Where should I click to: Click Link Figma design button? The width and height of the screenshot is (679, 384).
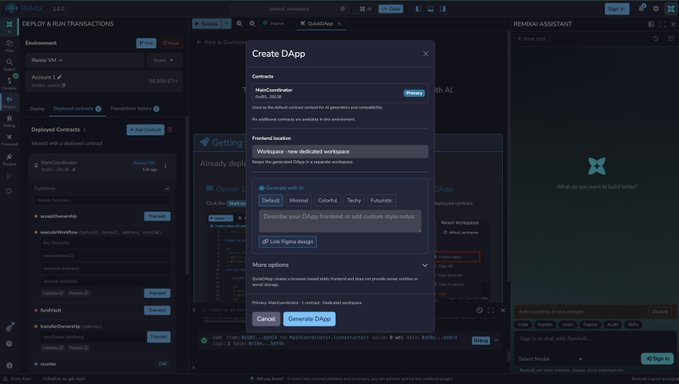coord(288,242)
